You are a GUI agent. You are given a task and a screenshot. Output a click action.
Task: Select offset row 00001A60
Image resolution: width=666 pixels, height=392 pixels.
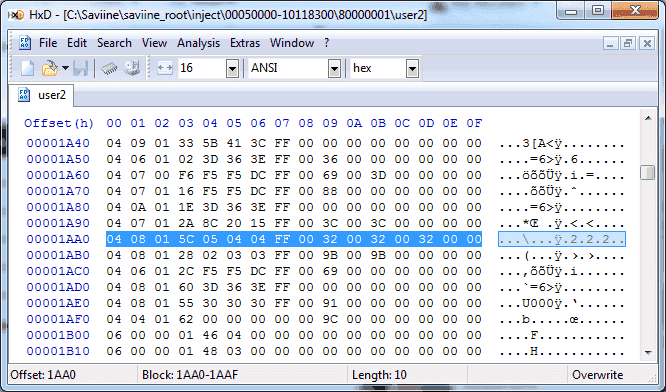58,175
